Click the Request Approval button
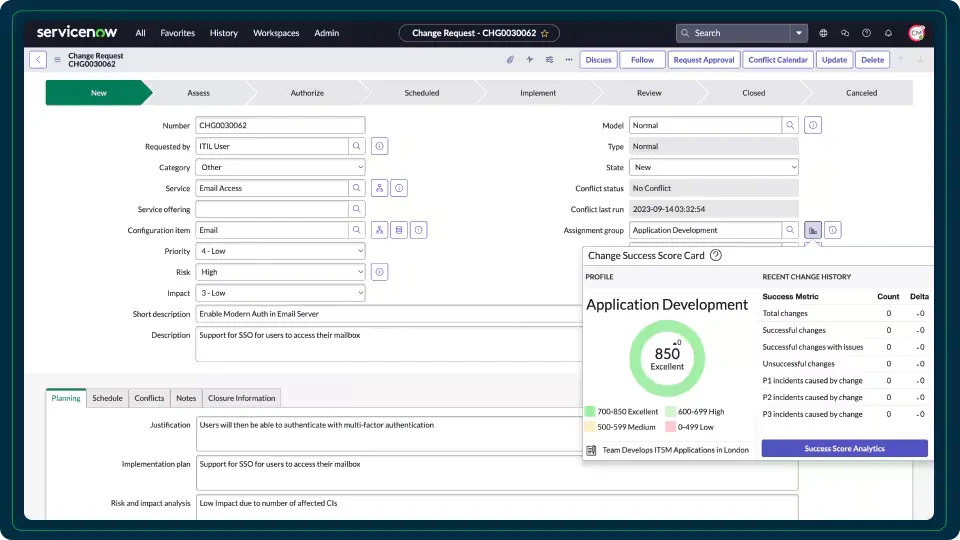 pos(703,60)
